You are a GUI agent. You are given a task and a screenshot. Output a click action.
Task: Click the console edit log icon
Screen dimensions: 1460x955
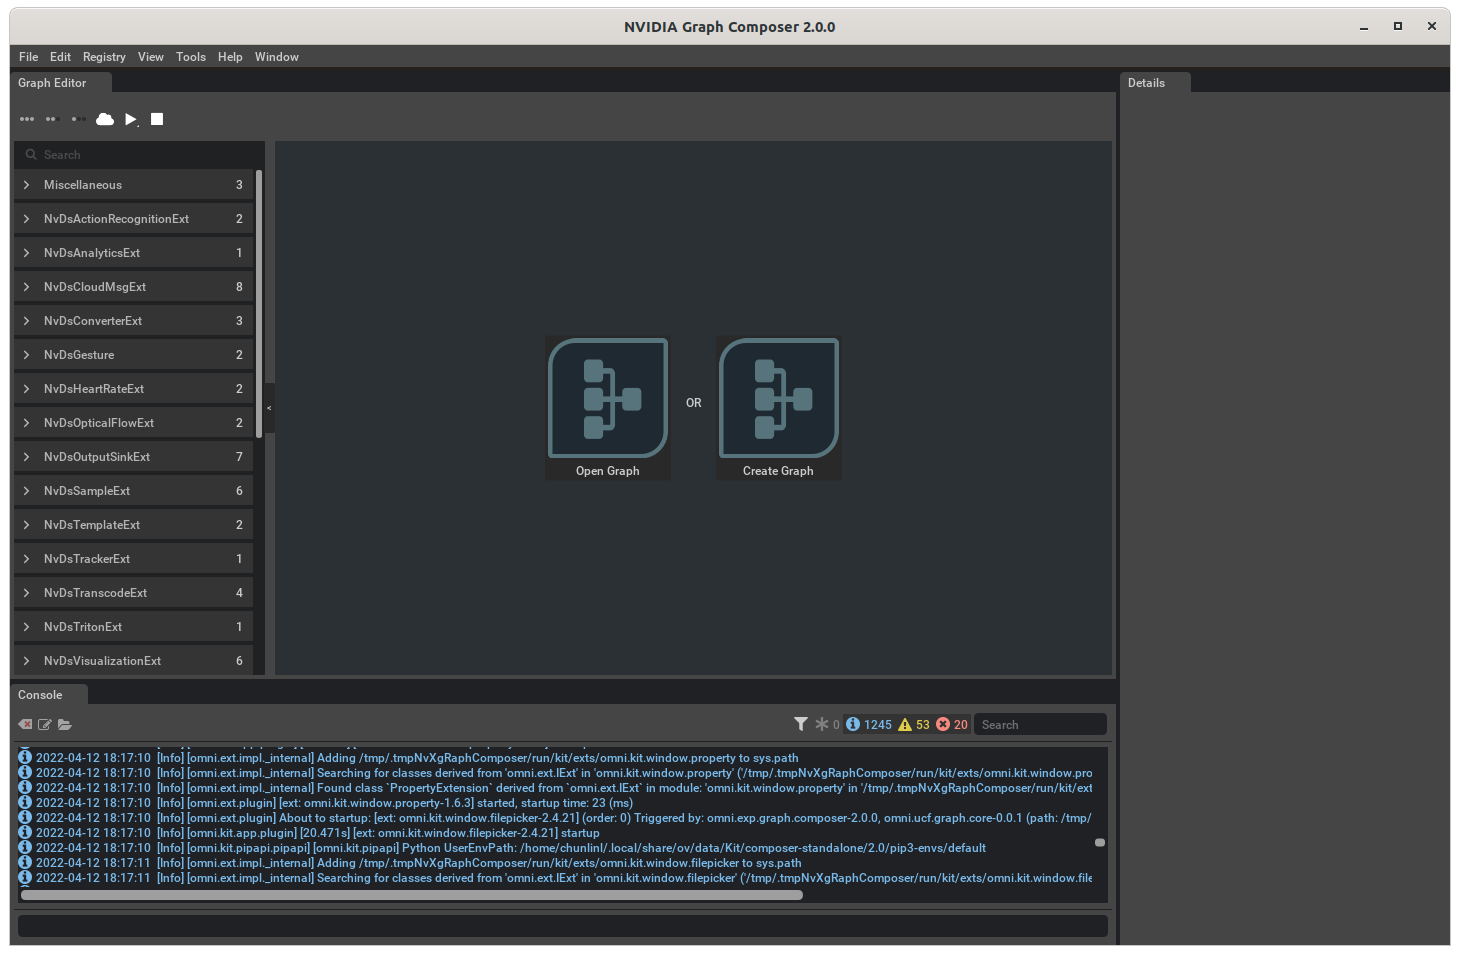[x=45, y=725]
